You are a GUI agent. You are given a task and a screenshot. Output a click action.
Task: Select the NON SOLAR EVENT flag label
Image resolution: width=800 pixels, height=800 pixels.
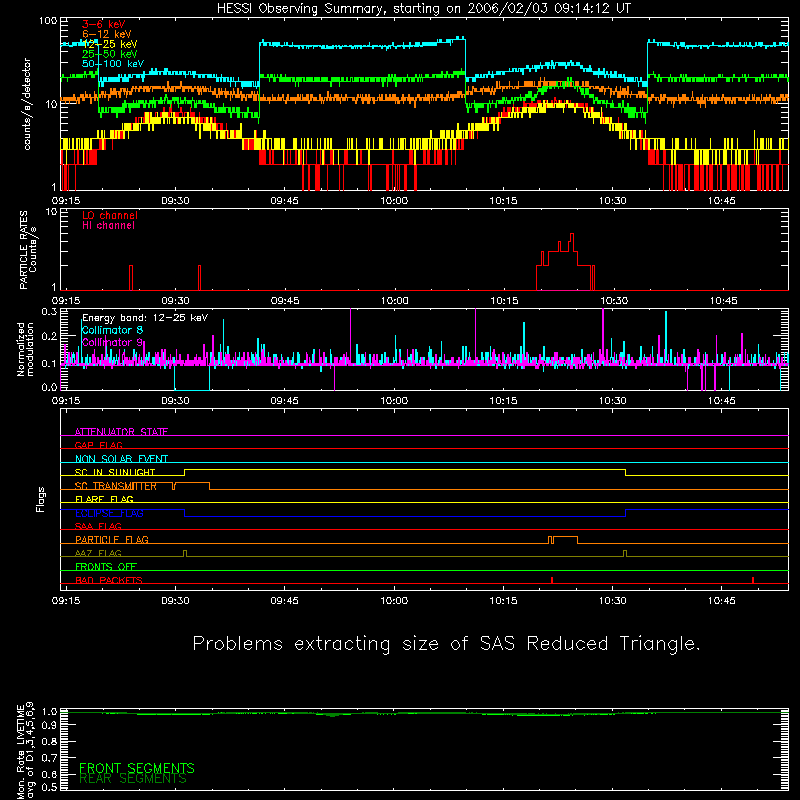point(121,459)
